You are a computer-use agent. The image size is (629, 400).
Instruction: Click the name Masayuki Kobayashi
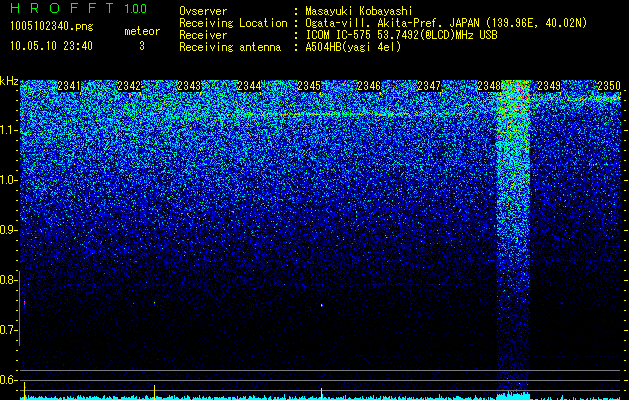click(x=359, y=11)
